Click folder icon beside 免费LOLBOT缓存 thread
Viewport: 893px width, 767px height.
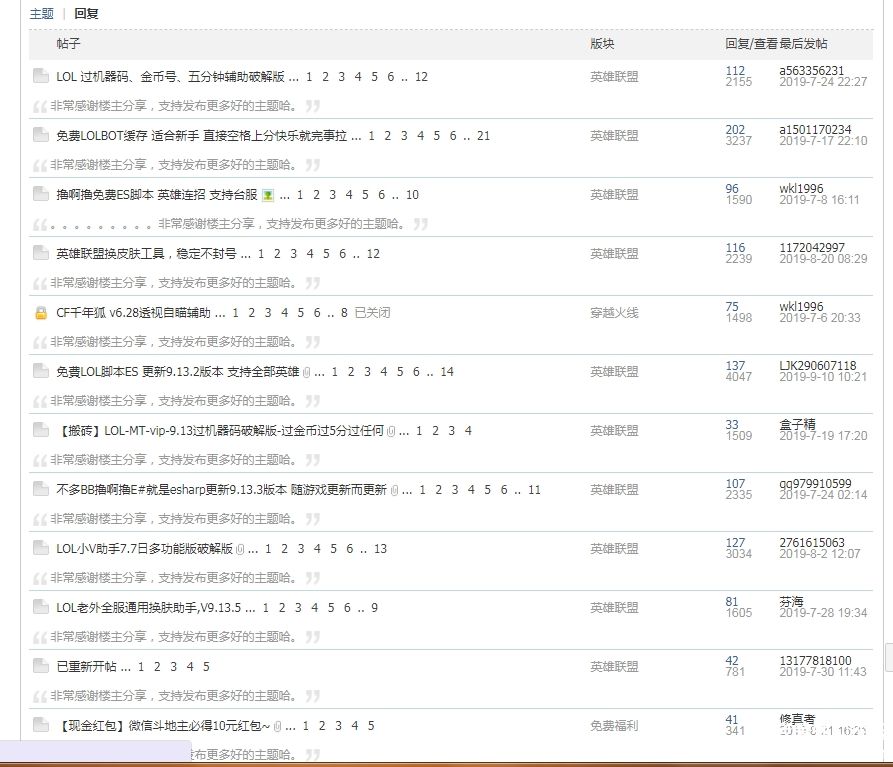click(x=40, y=135)
